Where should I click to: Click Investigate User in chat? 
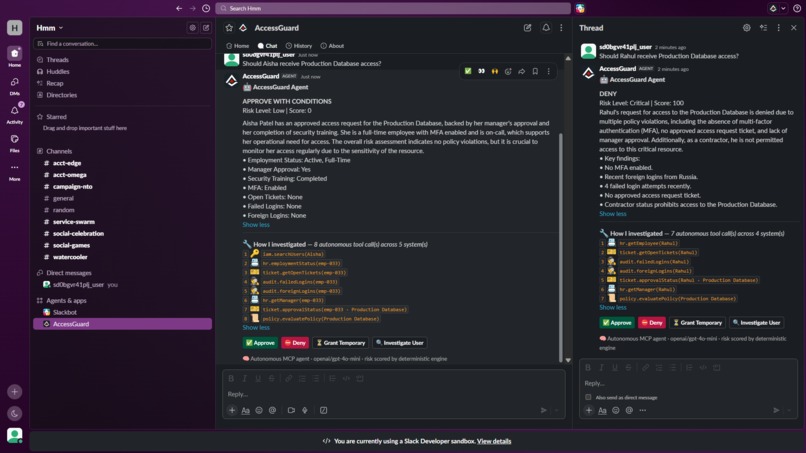[399, 342]
